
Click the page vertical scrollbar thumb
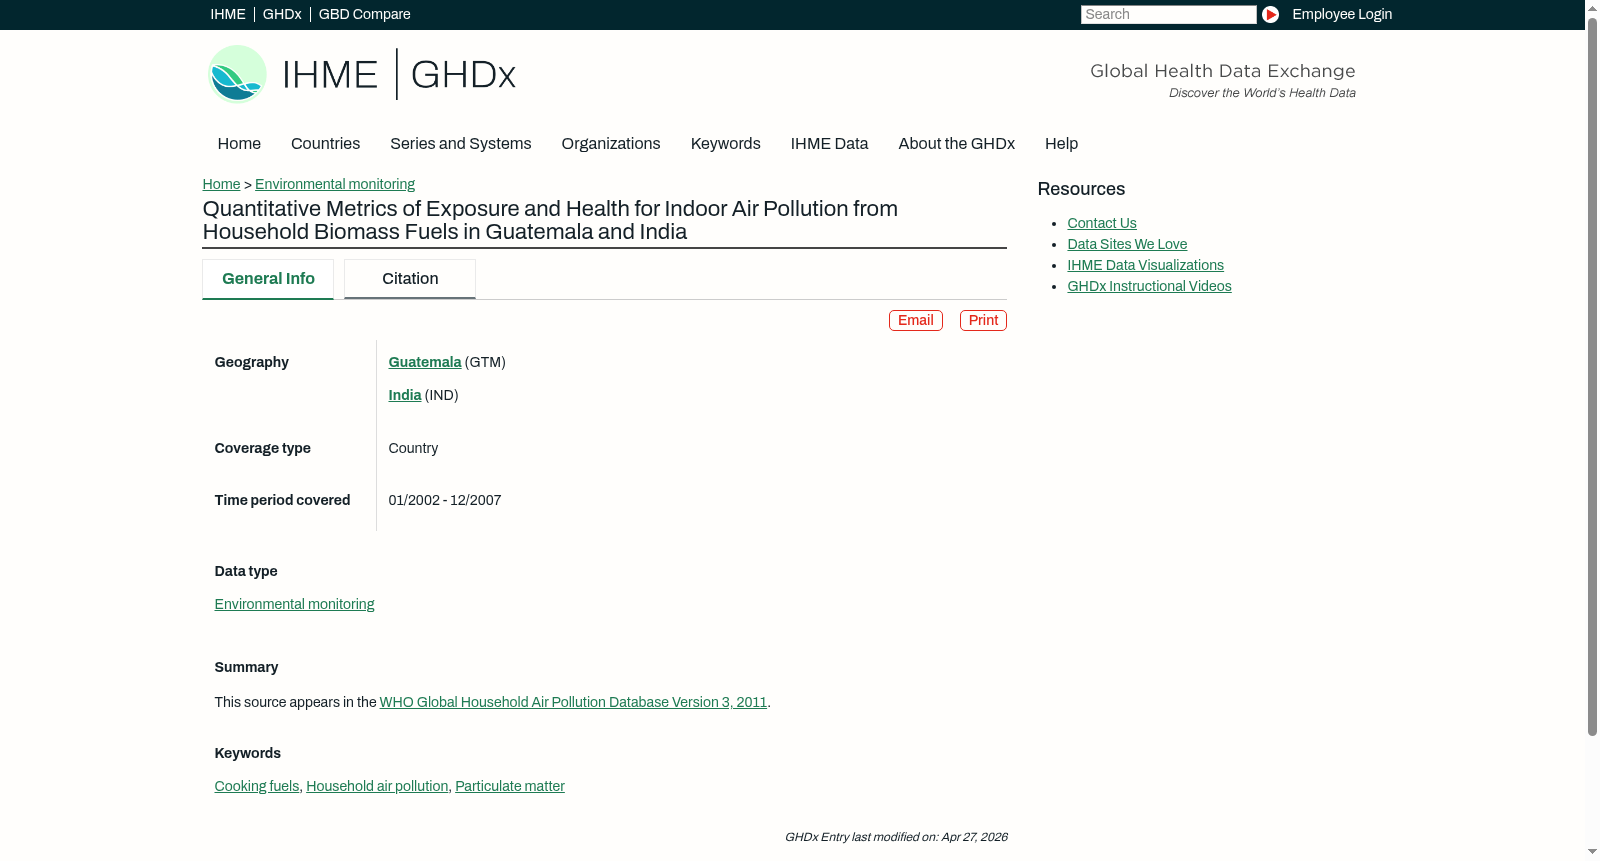1592,376
